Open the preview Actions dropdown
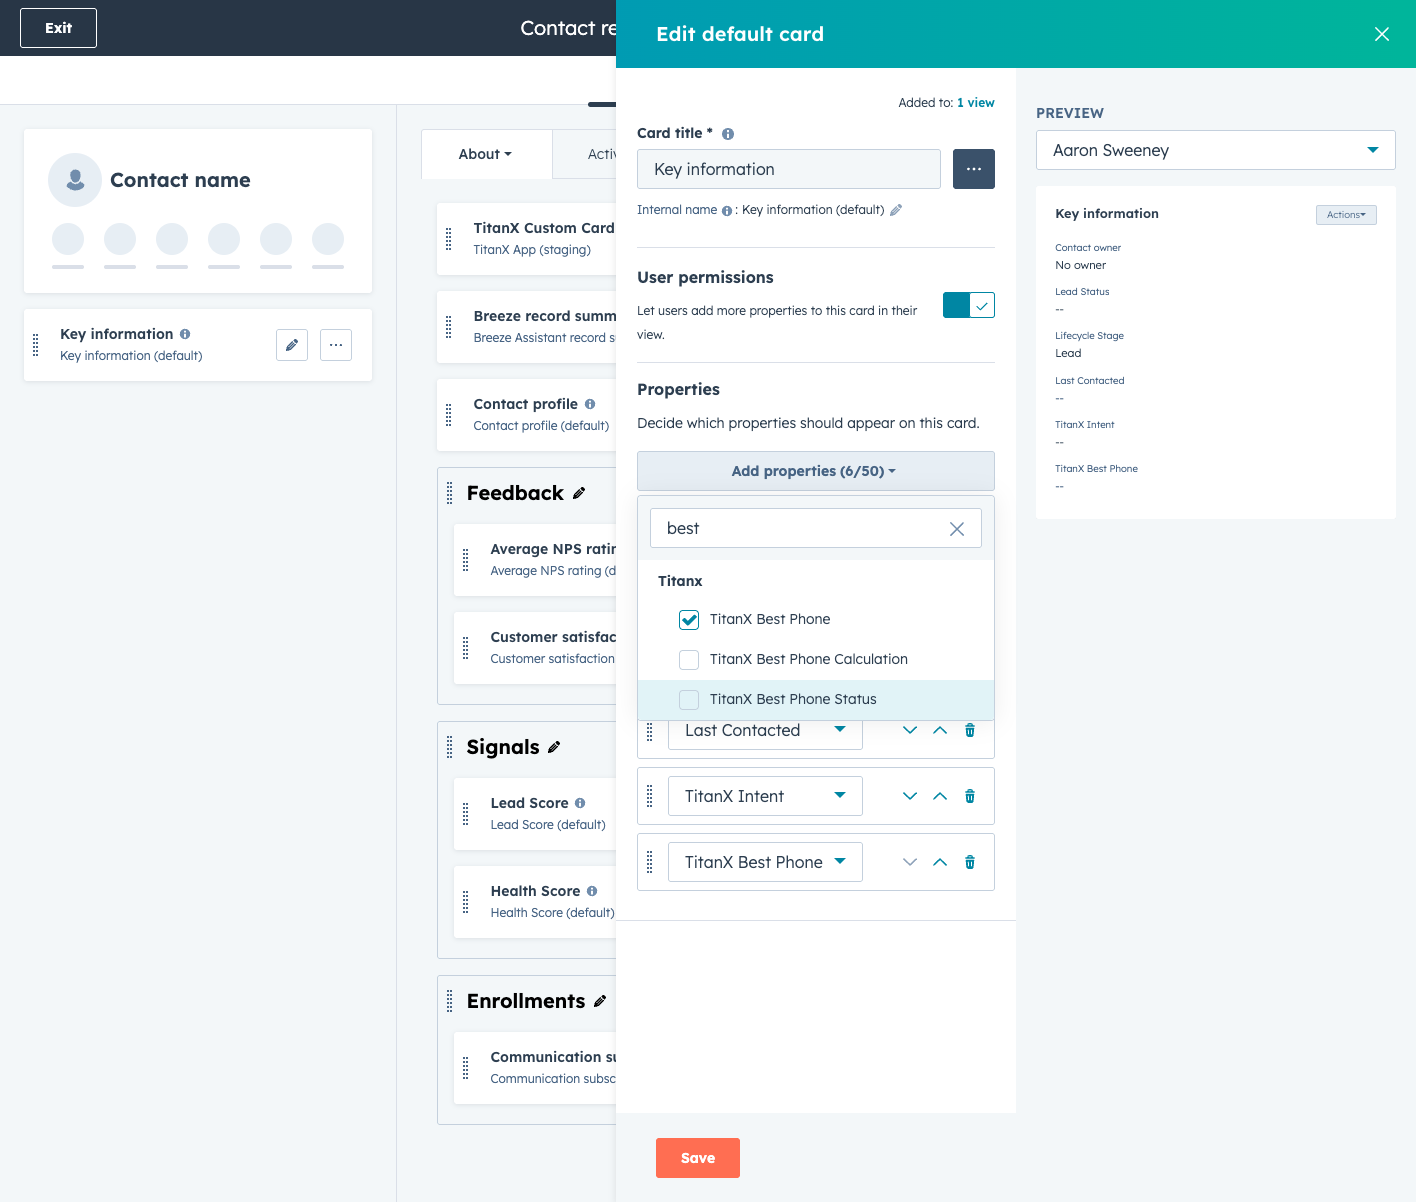Viewport: 1416px width, 1202px height. click(1346, 215)
